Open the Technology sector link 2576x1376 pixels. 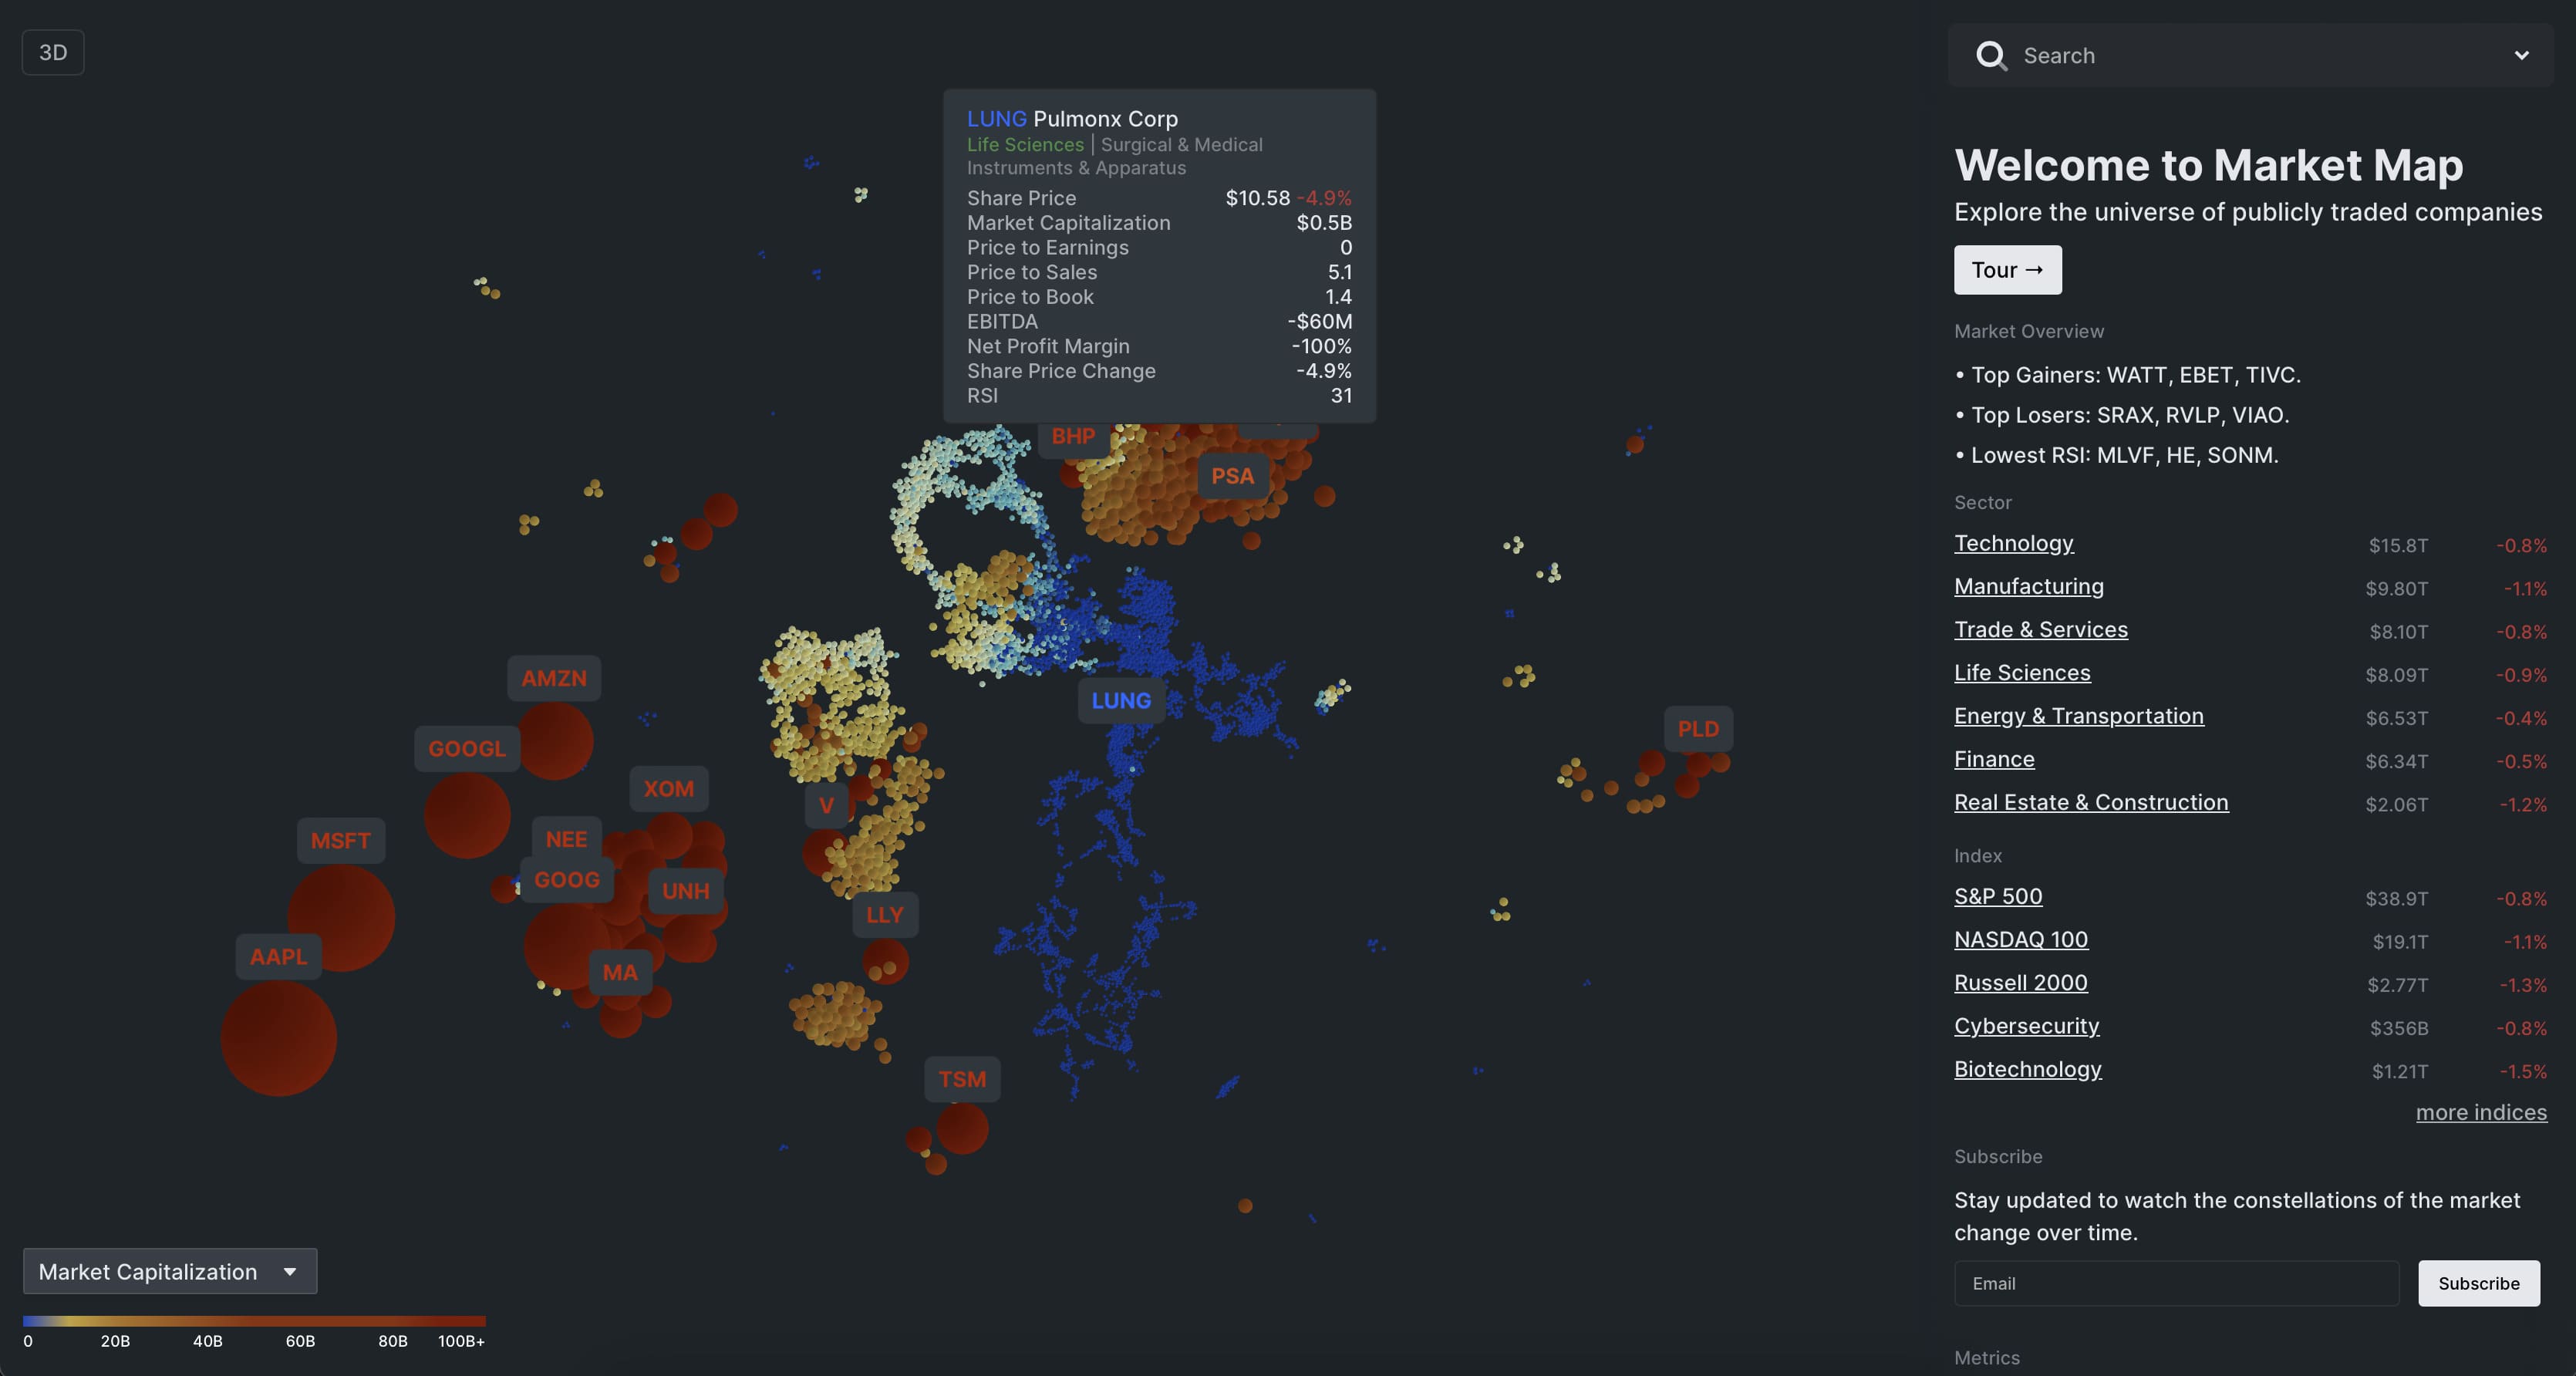point(2013,543)
